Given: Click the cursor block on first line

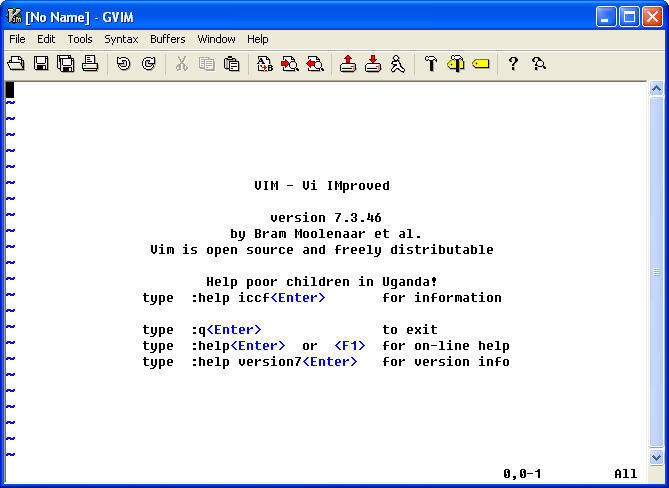Looking at the screenshot, I should click(x=10, y=90).
